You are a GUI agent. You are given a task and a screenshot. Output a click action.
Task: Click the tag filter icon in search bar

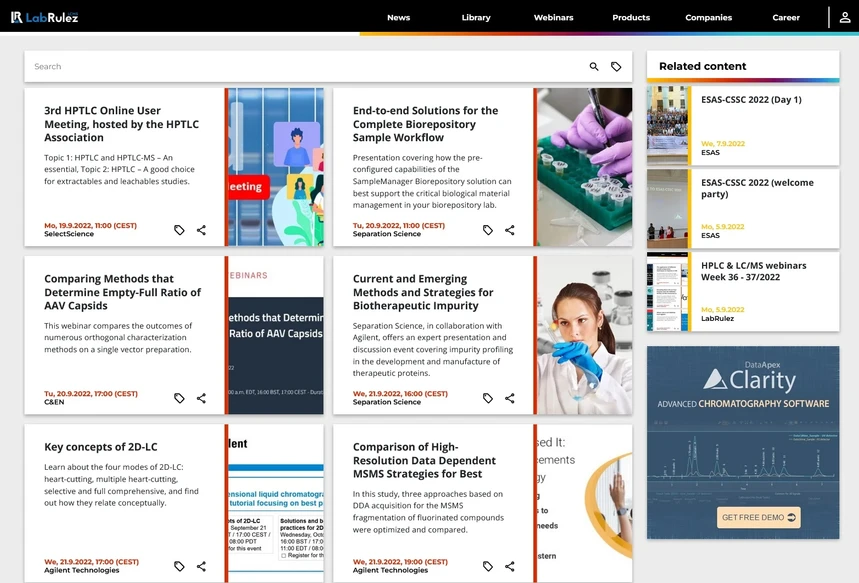click(x=616, y=67)
